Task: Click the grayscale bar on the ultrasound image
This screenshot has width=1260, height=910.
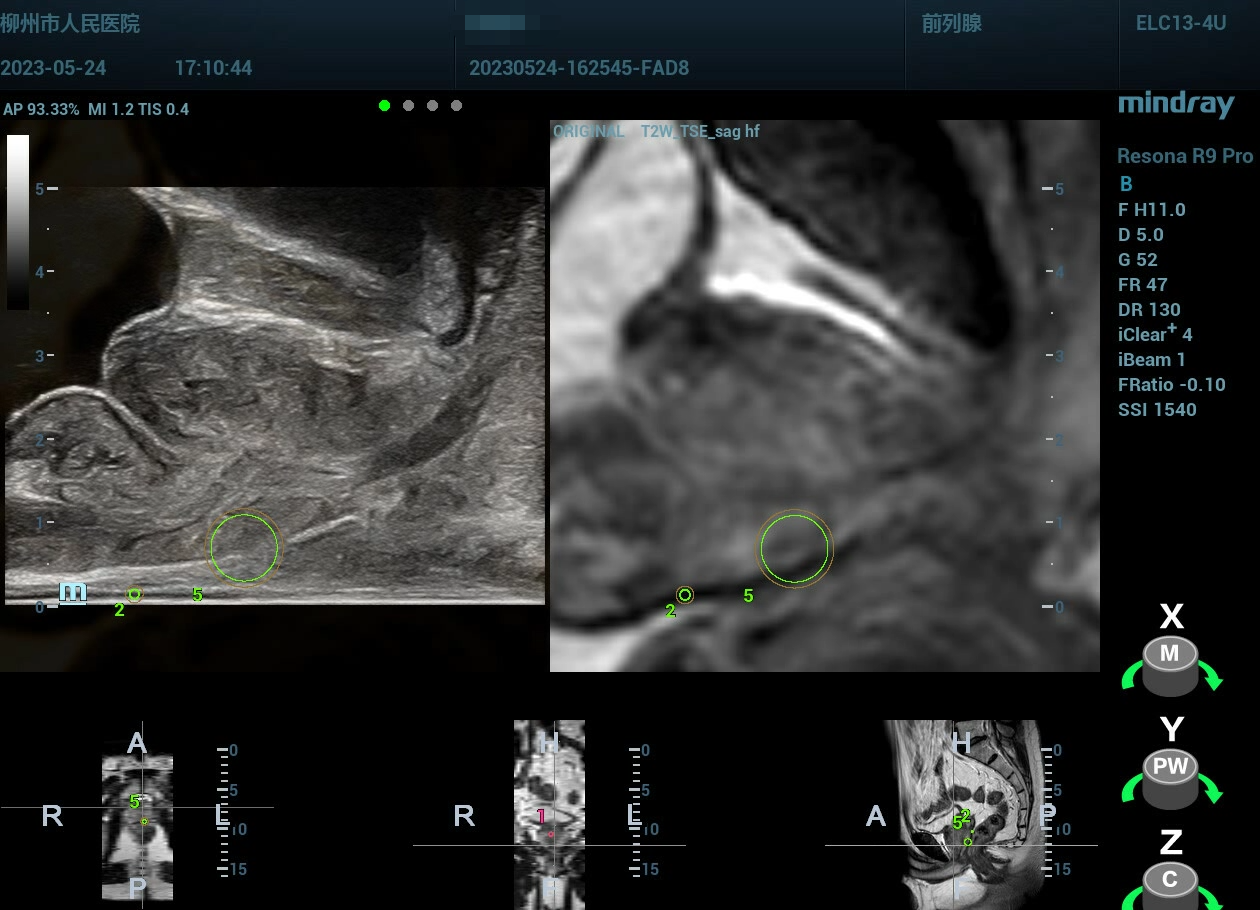Action: (x=18, y=222)
